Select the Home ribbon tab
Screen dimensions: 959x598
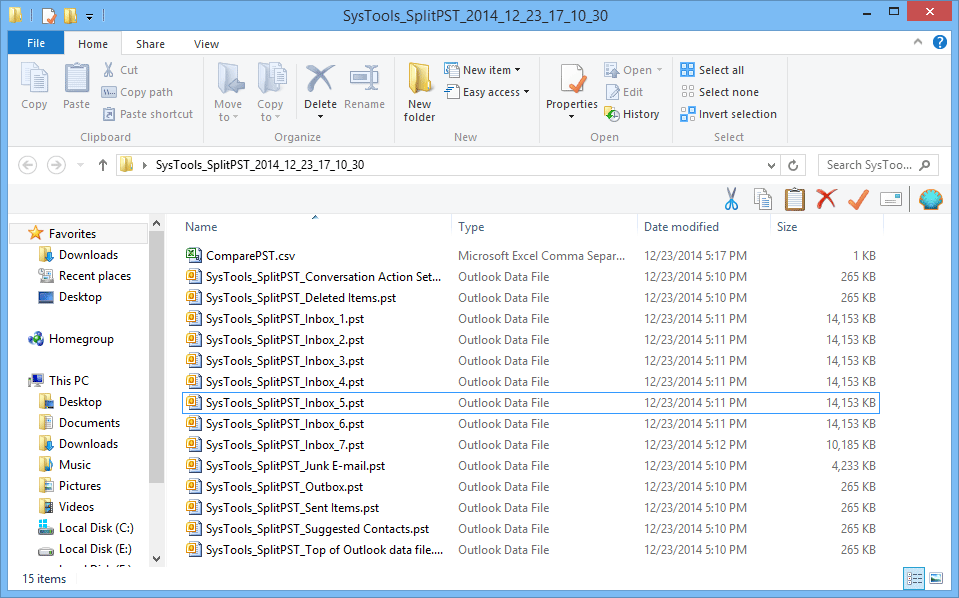coord(93,44)
